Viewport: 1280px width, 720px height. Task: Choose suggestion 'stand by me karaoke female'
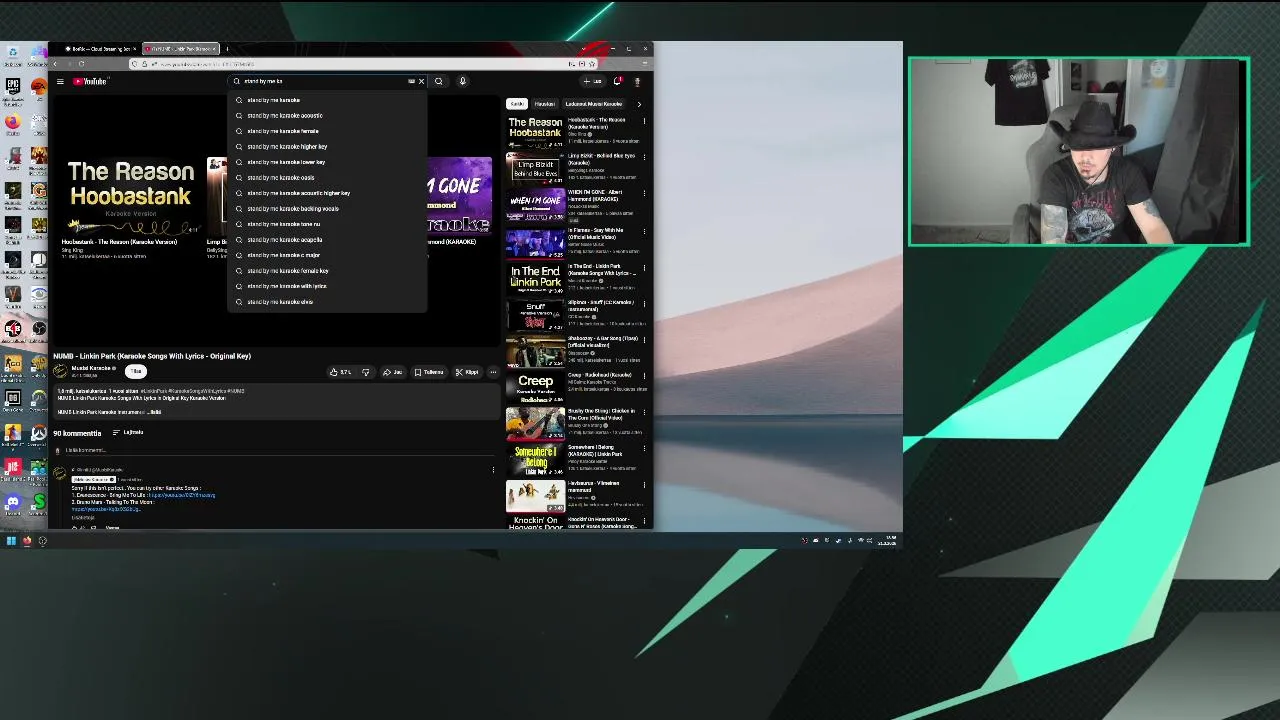tap(328, 131)
